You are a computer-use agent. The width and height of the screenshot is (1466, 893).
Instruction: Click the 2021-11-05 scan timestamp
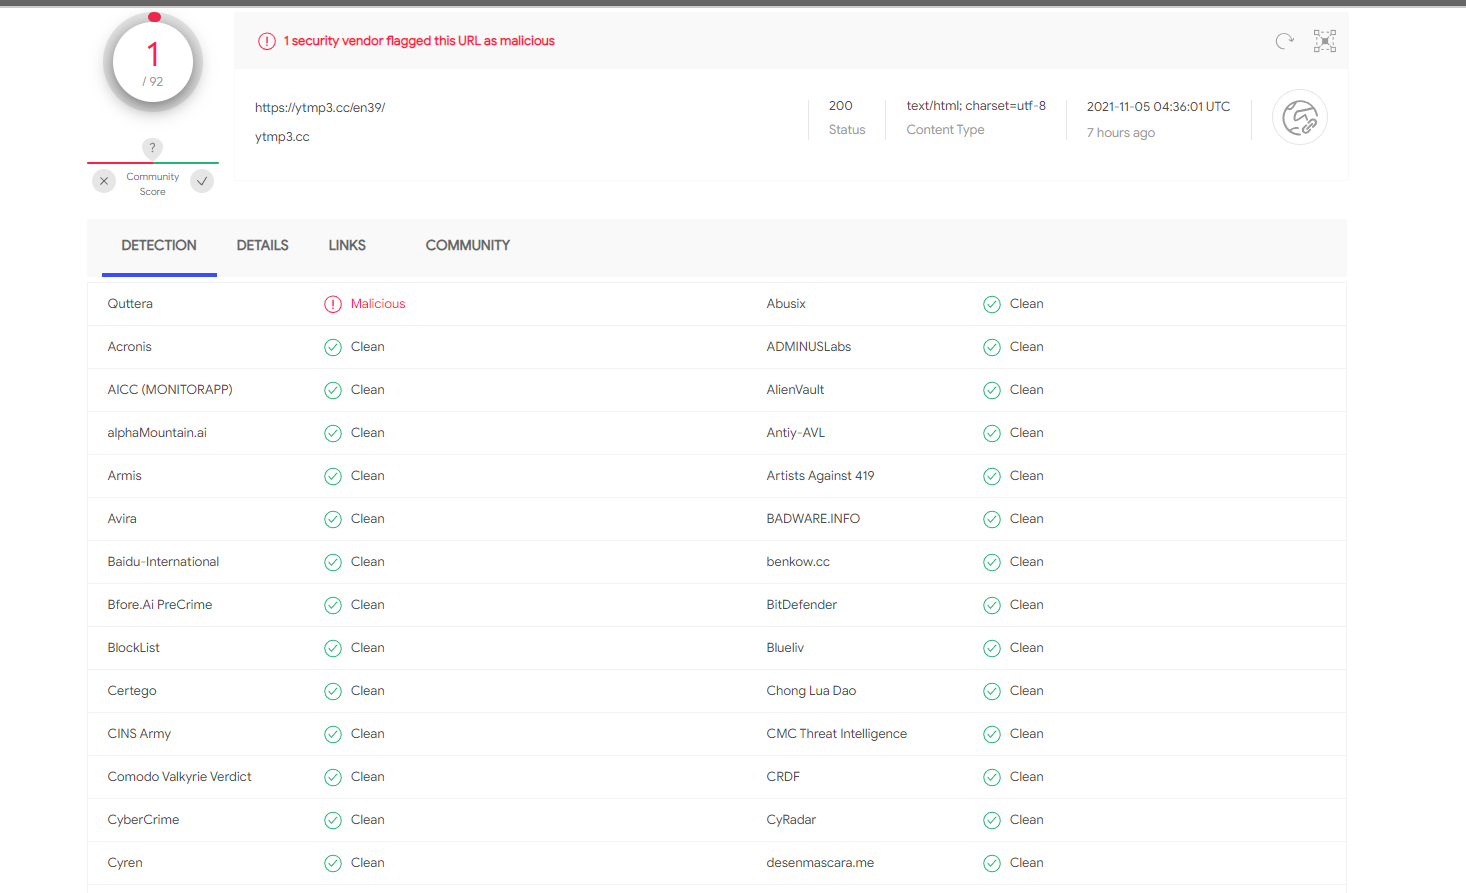click(x=1159, y=107)
